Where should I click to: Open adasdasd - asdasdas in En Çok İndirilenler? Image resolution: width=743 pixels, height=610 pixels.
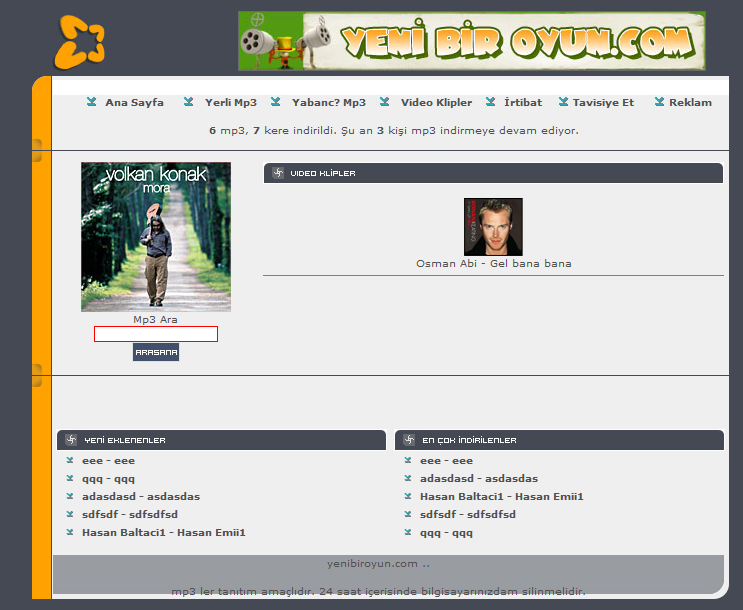[x=479, y=479]
